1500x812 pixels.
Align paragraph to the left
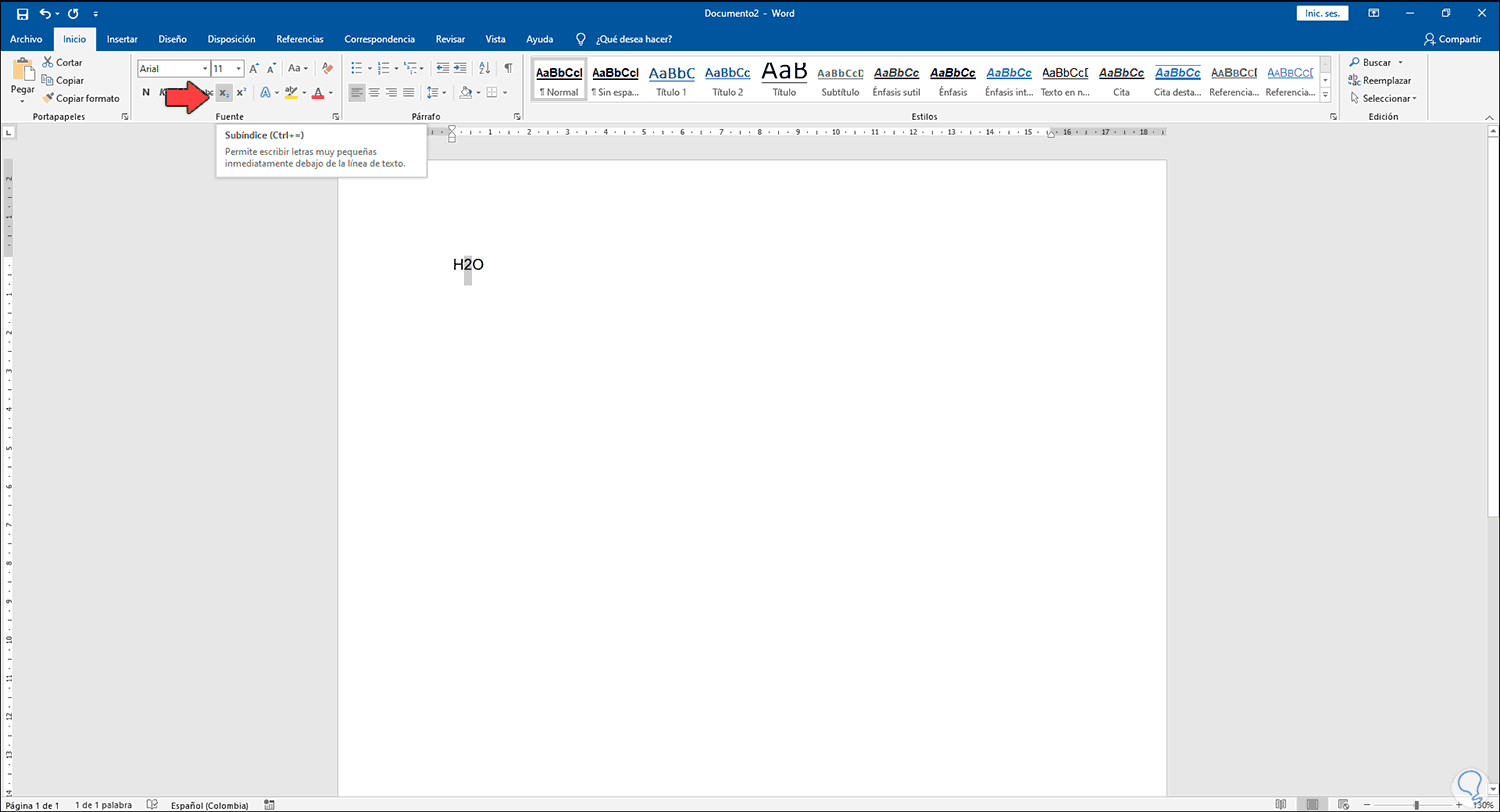(357, 93)
